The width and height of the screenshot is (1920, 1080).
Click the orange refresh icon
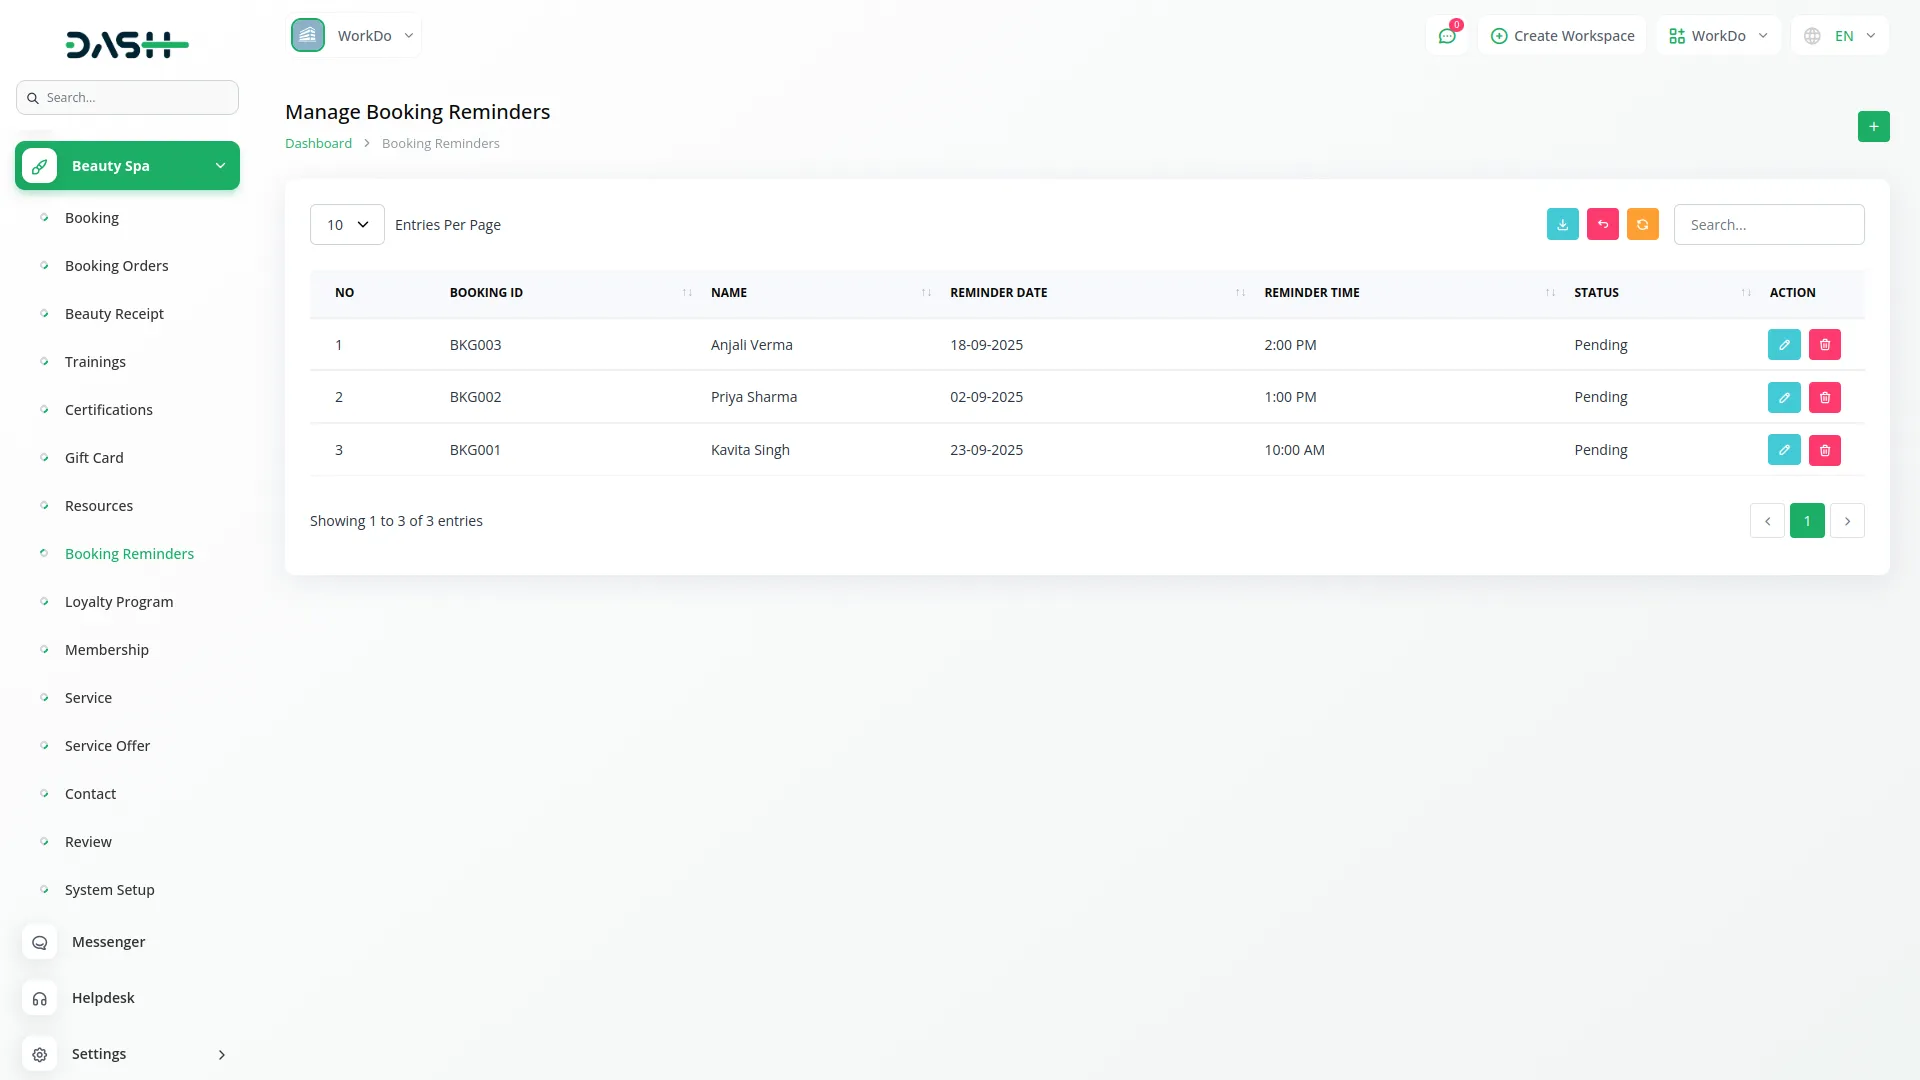click(1642, 224)
